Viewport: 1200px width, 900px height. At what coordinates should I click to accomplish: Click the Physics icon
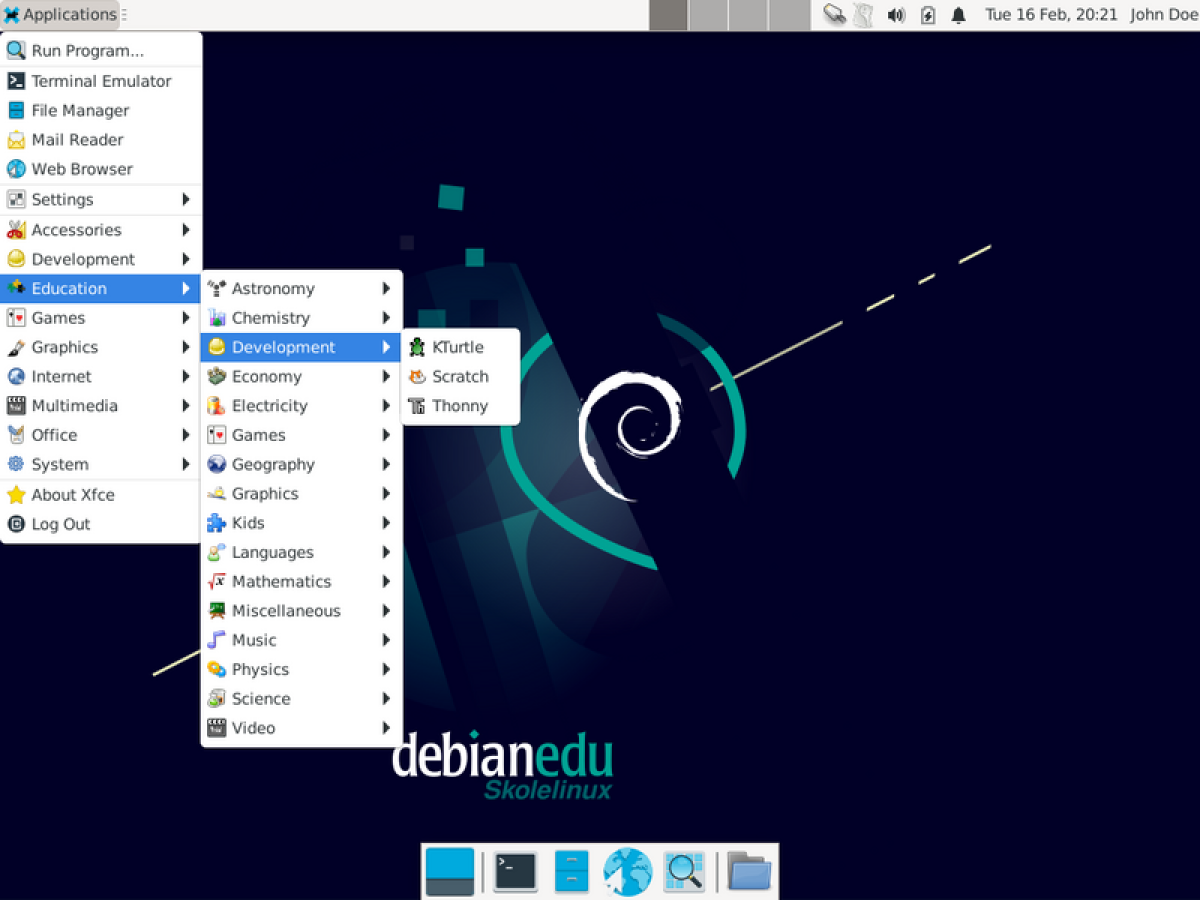[216, 669]
